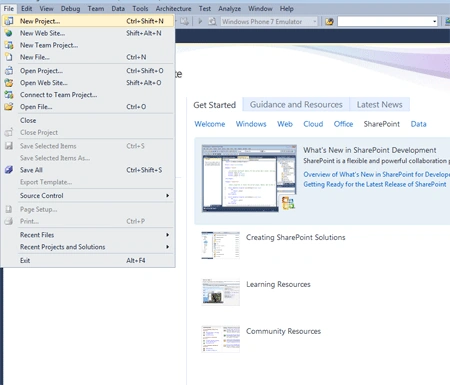This screenshot has width=450, height=385.
Task: Open the View menu
Action: click(x=46, y=9)
